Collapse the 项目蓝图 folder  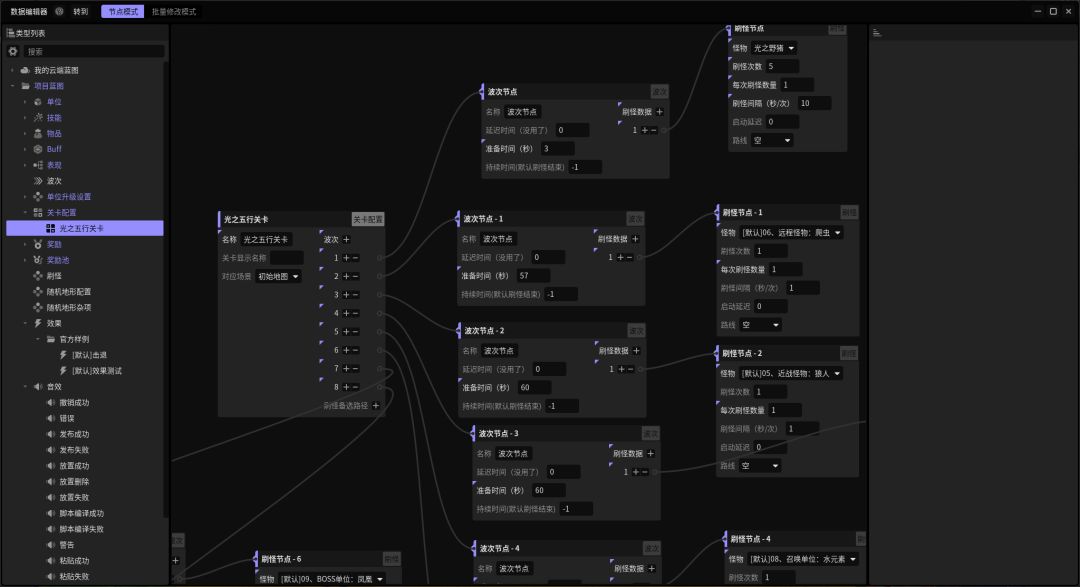tap(12, 85)
